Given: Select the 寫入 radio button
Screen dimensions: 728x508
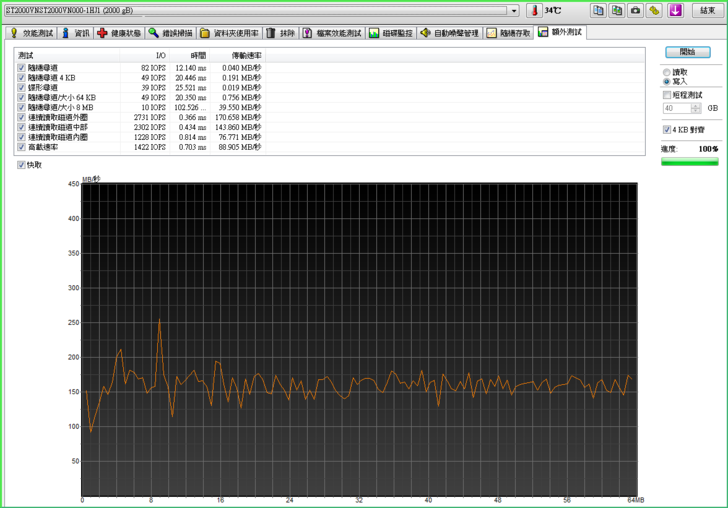Looking at the screenshot, I should (x=667, y=82).
